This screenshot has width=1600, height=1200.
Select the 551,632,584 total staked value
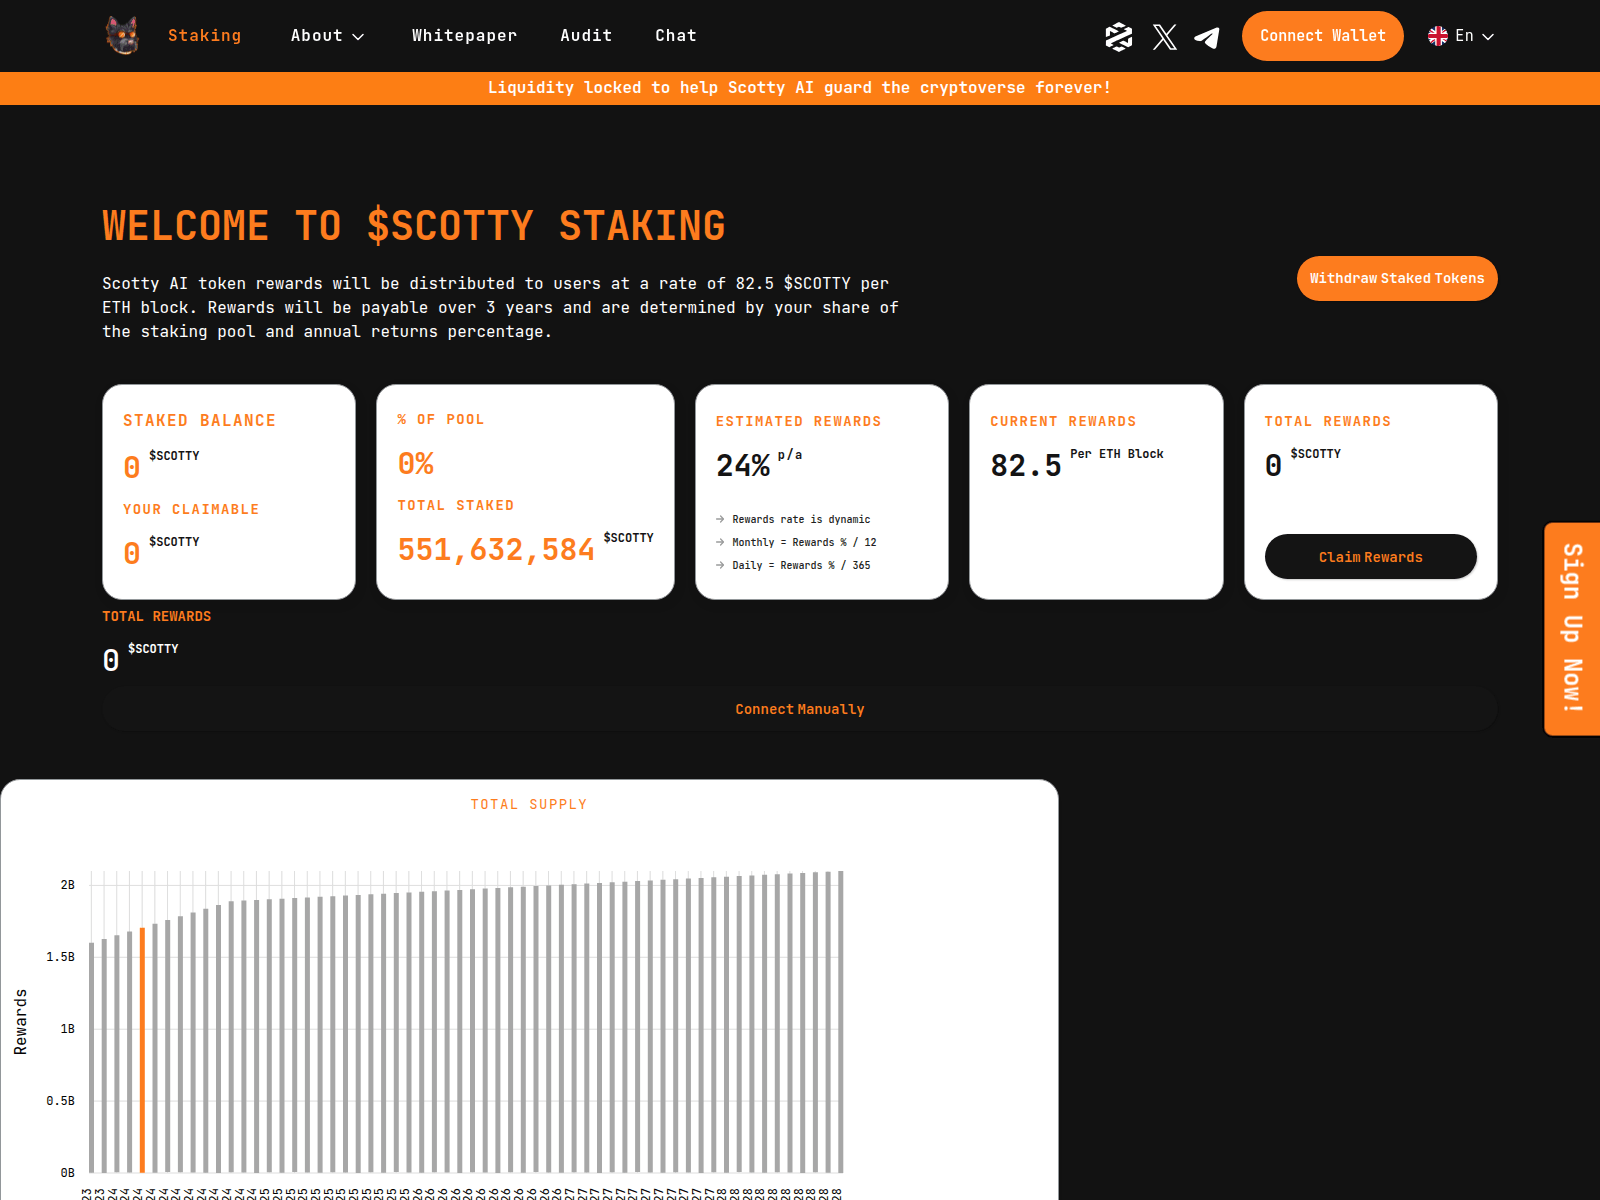tap(496, 550)
